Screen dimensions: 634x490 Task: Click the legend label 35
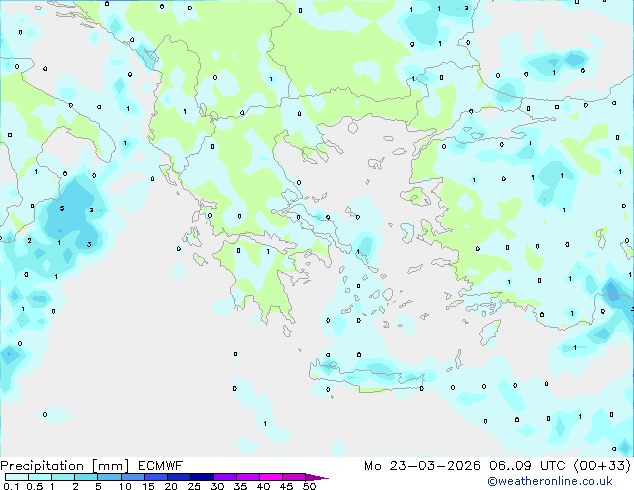coord(240,486)
